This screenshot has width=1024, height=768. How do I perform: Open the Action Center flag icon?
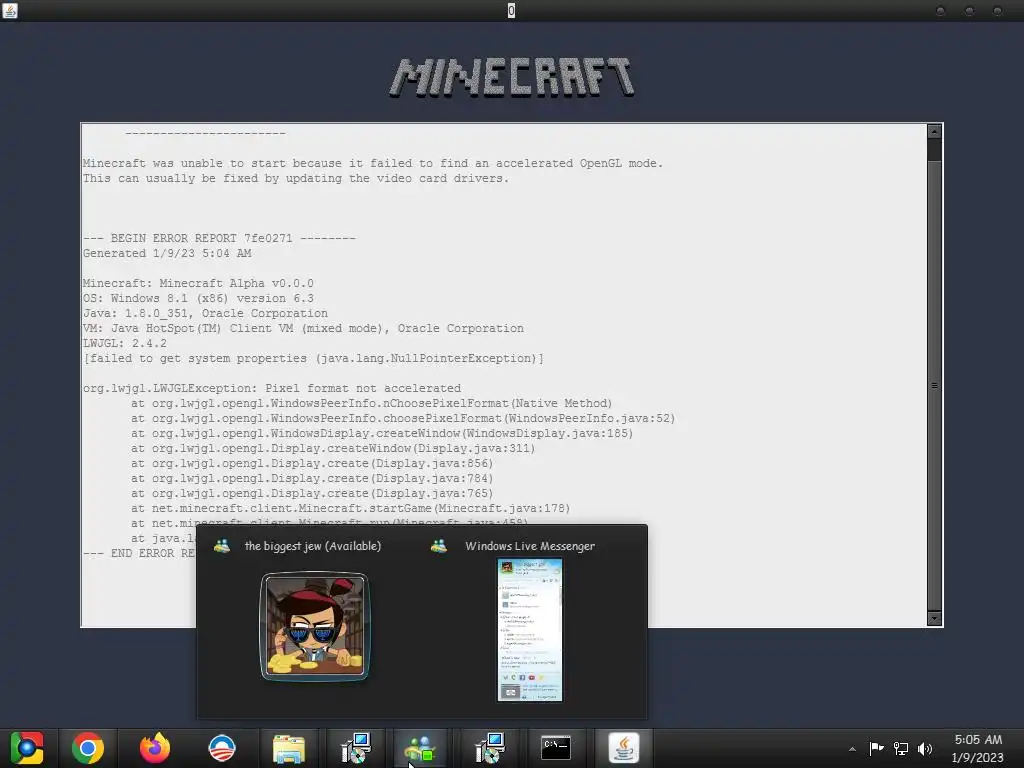(x=876, y=748)
